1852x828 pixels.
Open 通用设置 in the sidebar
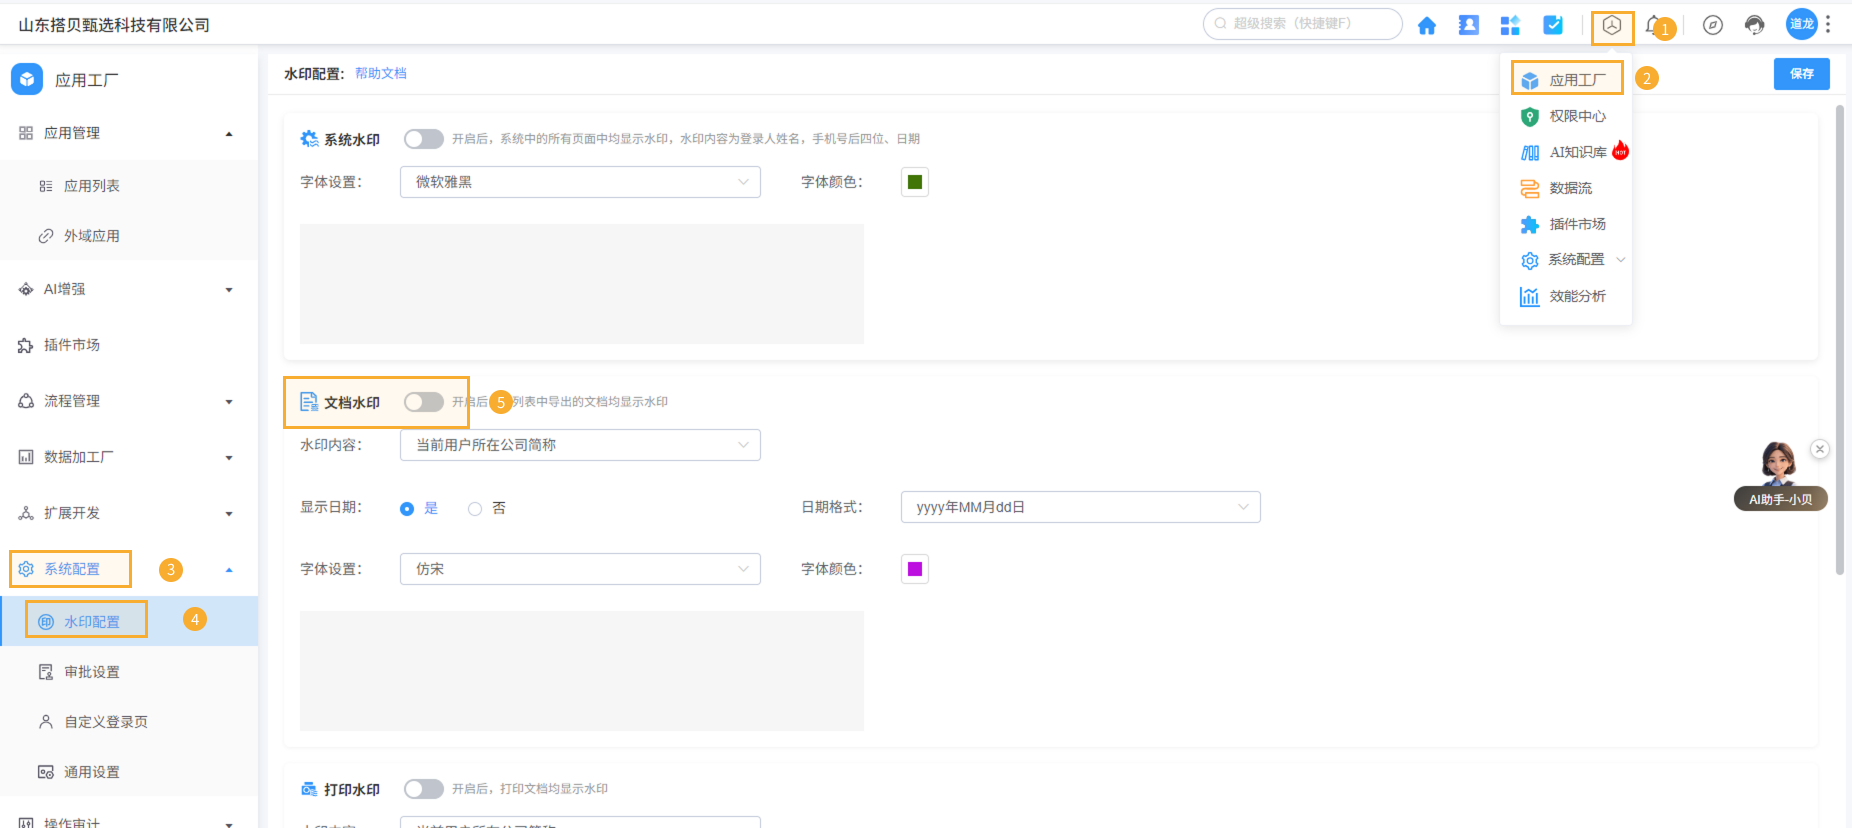pos(129,772)
